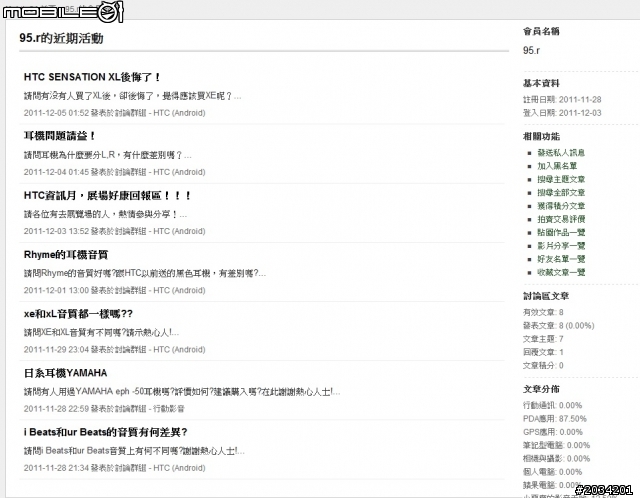Open 搜尋主題文章 link
The height and width of the screenshot is (498, 640).
coord(561,179)
